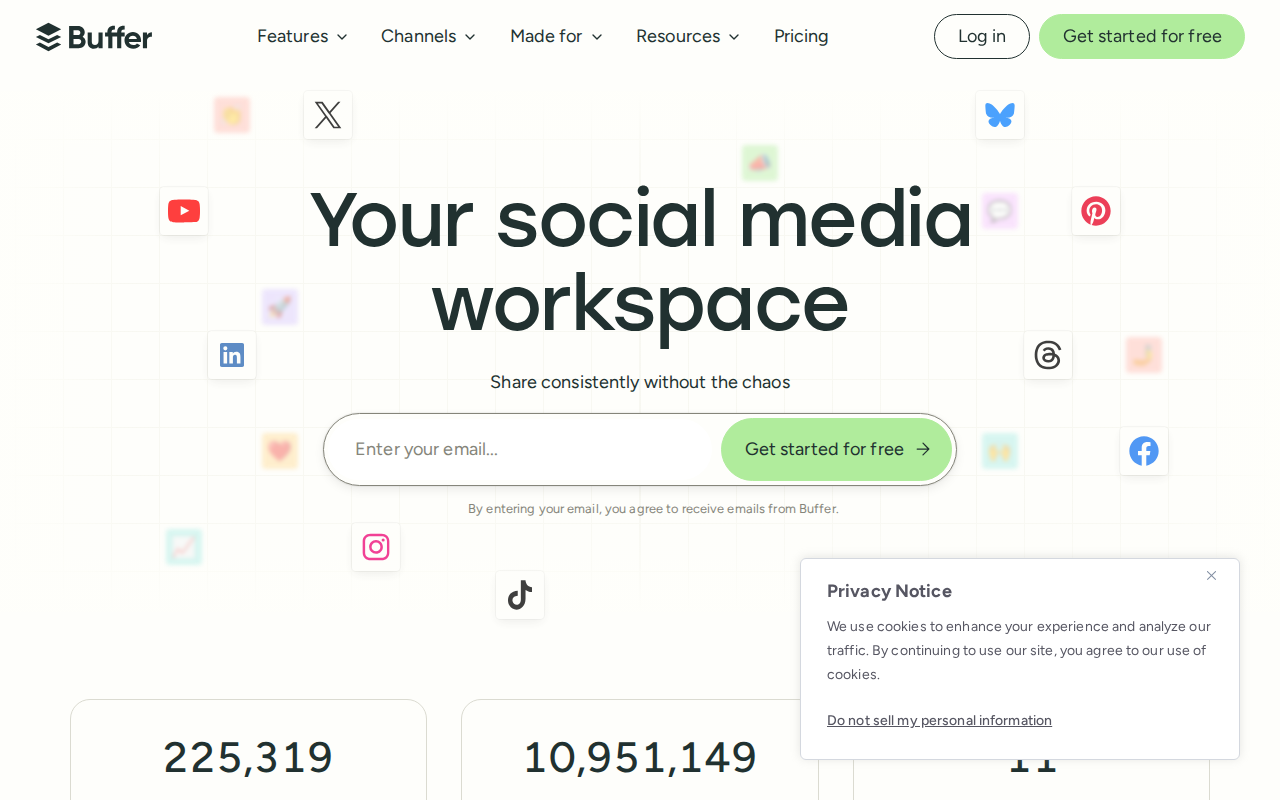This screenshot has height=800, width=1280.
Task: Select the Instagram icon
Action: pyautogui.click(x=375, y=547)
